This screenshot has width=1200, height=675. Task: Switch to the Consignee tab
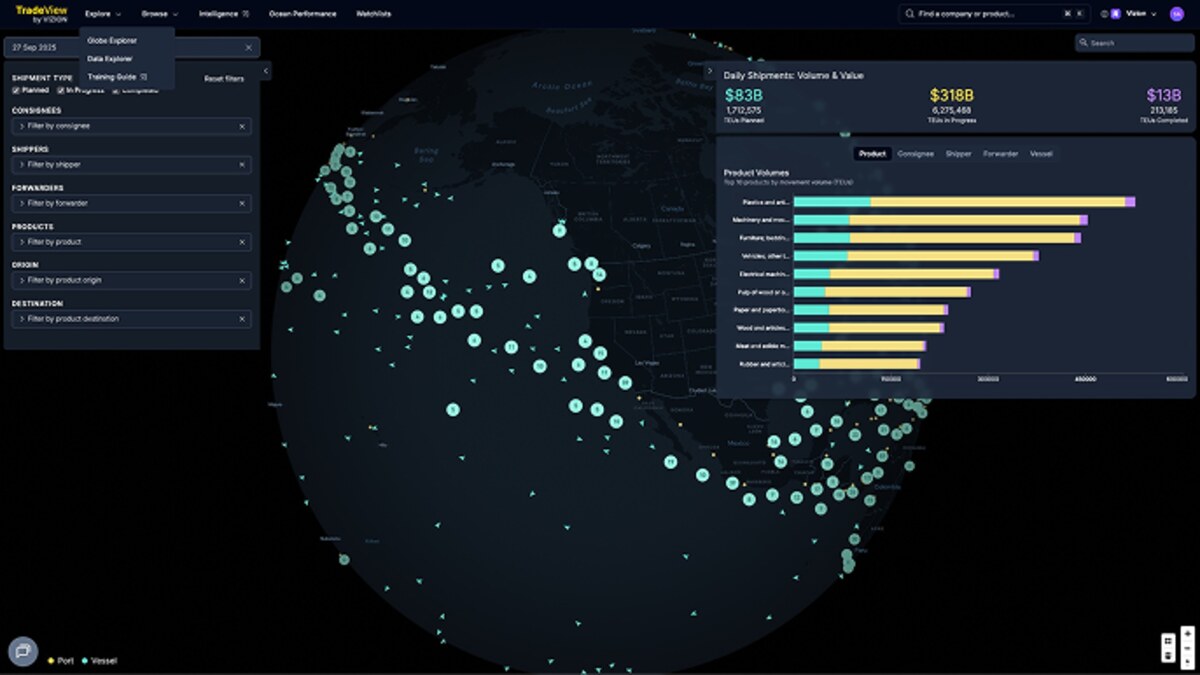915,154
